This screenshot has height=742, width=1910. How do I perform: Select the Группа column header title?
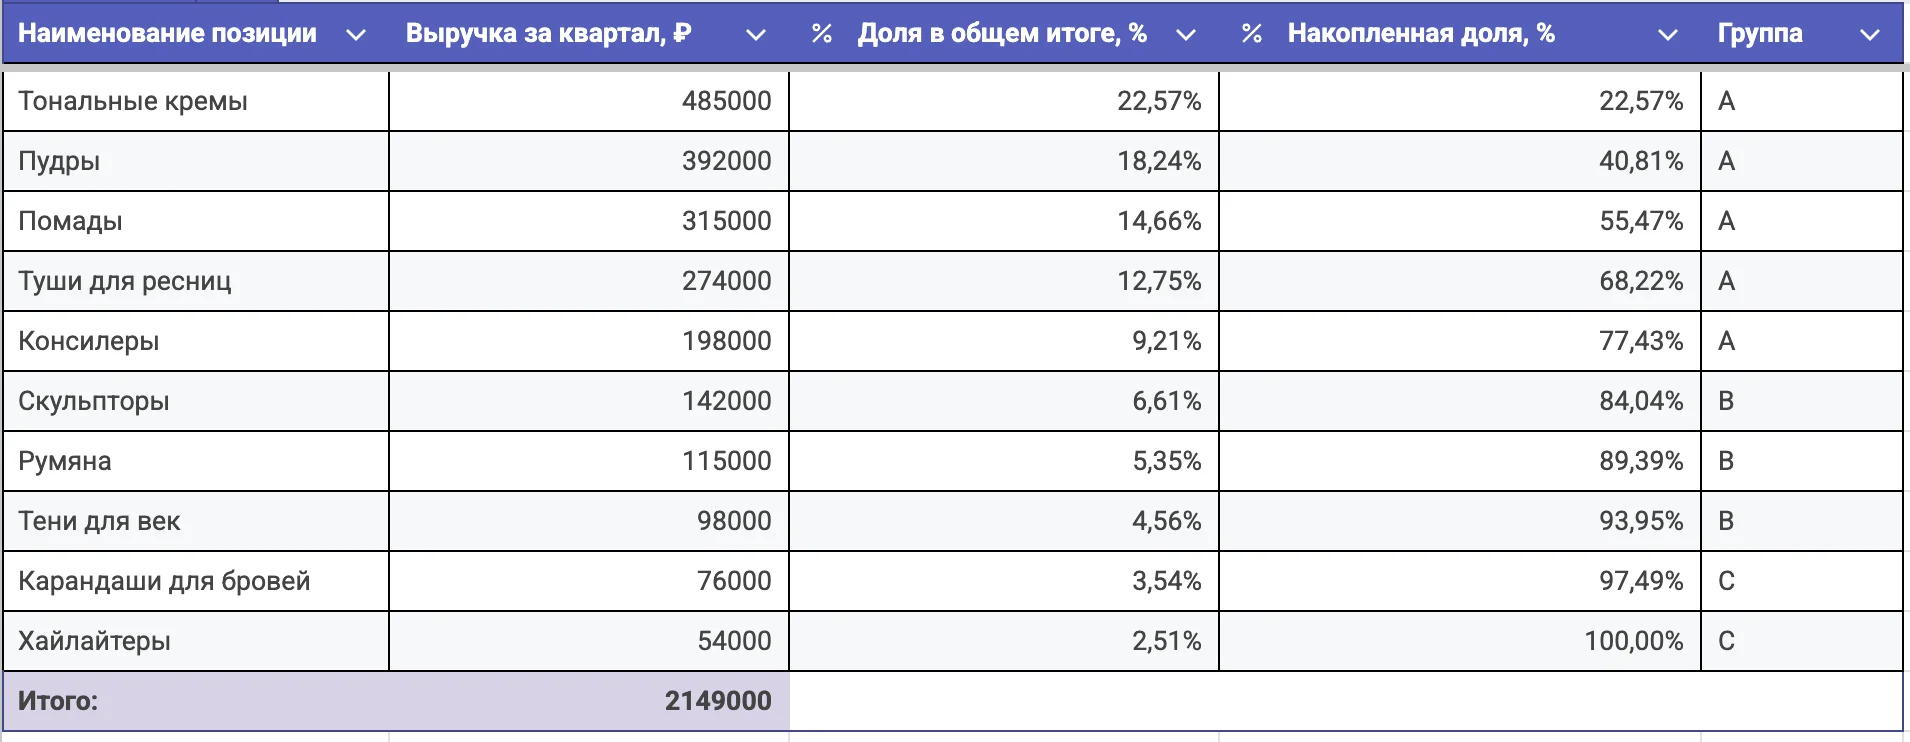pos(1759,34)
